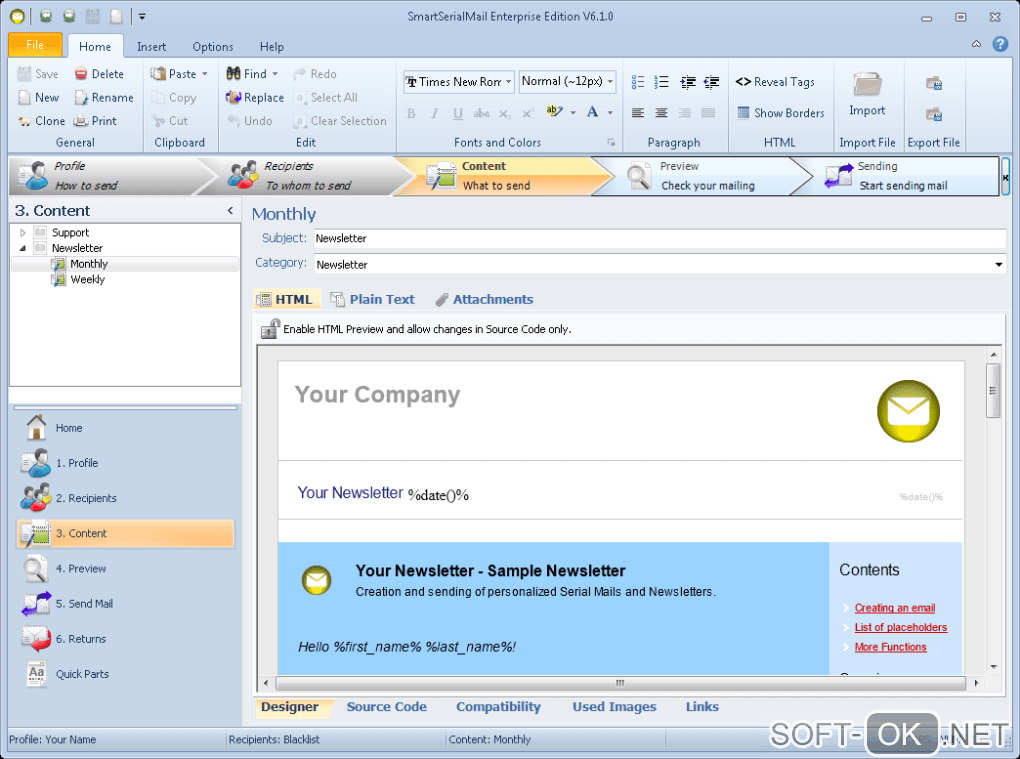Create a New item via ribbon
1020x759 pixels.
click(38, 98)
